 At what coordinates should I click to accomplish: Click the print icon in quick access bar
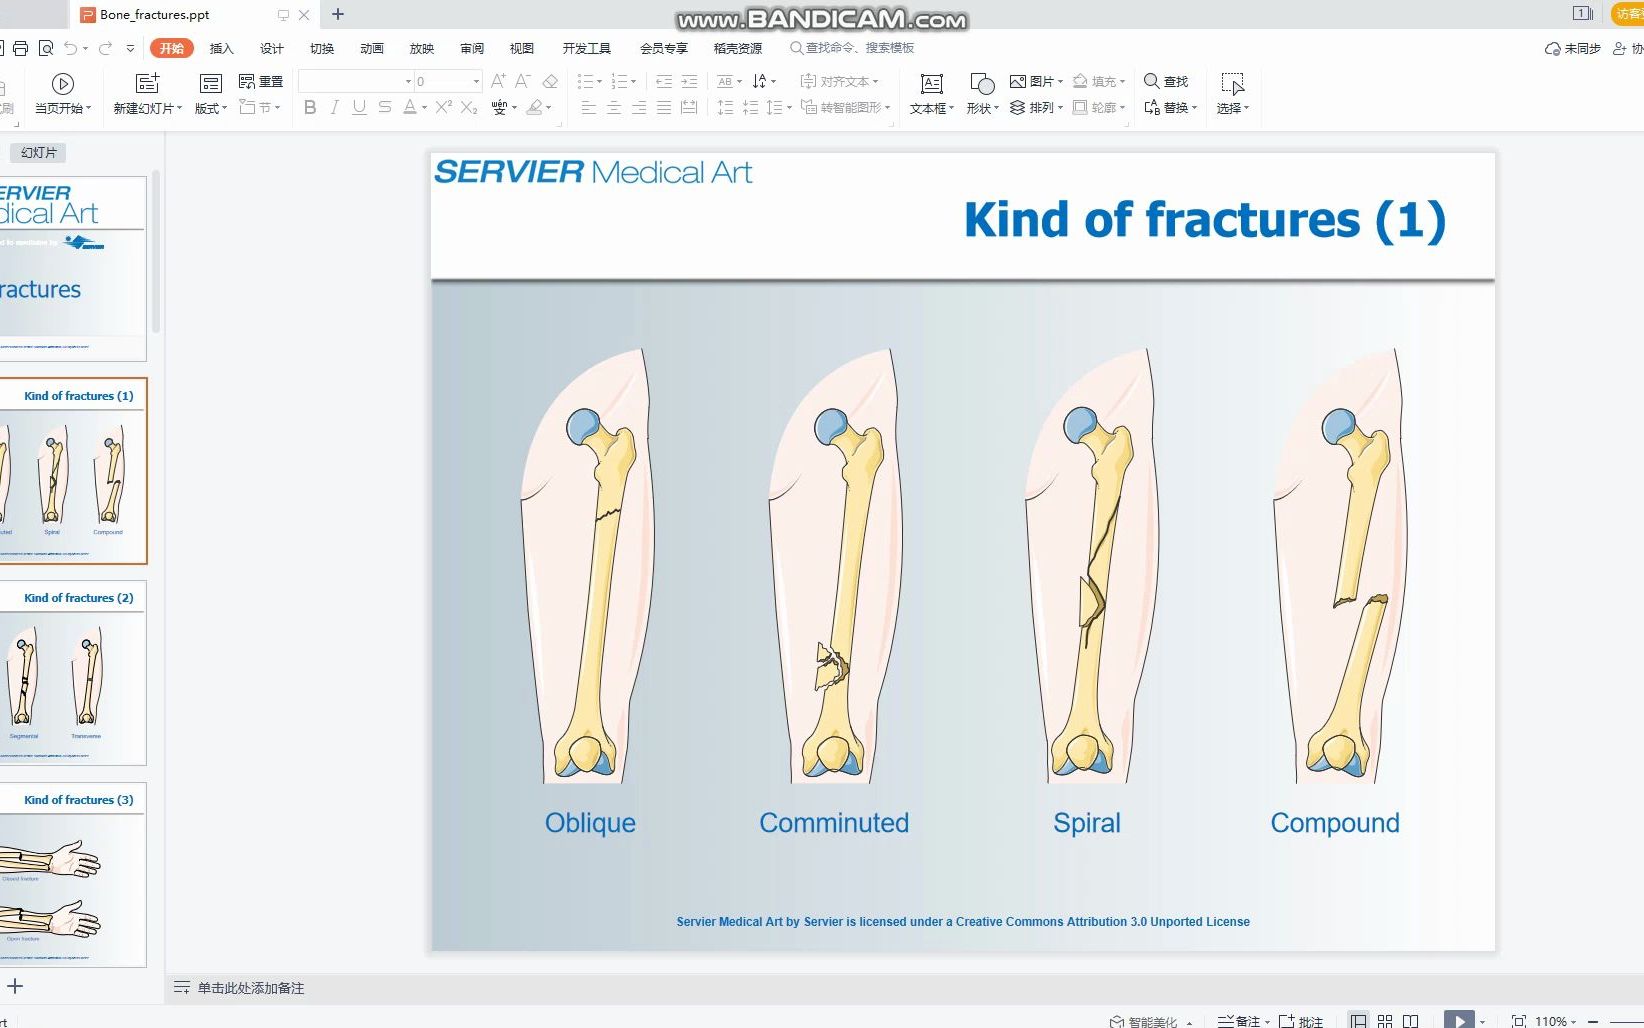click(x=20, y=48)
